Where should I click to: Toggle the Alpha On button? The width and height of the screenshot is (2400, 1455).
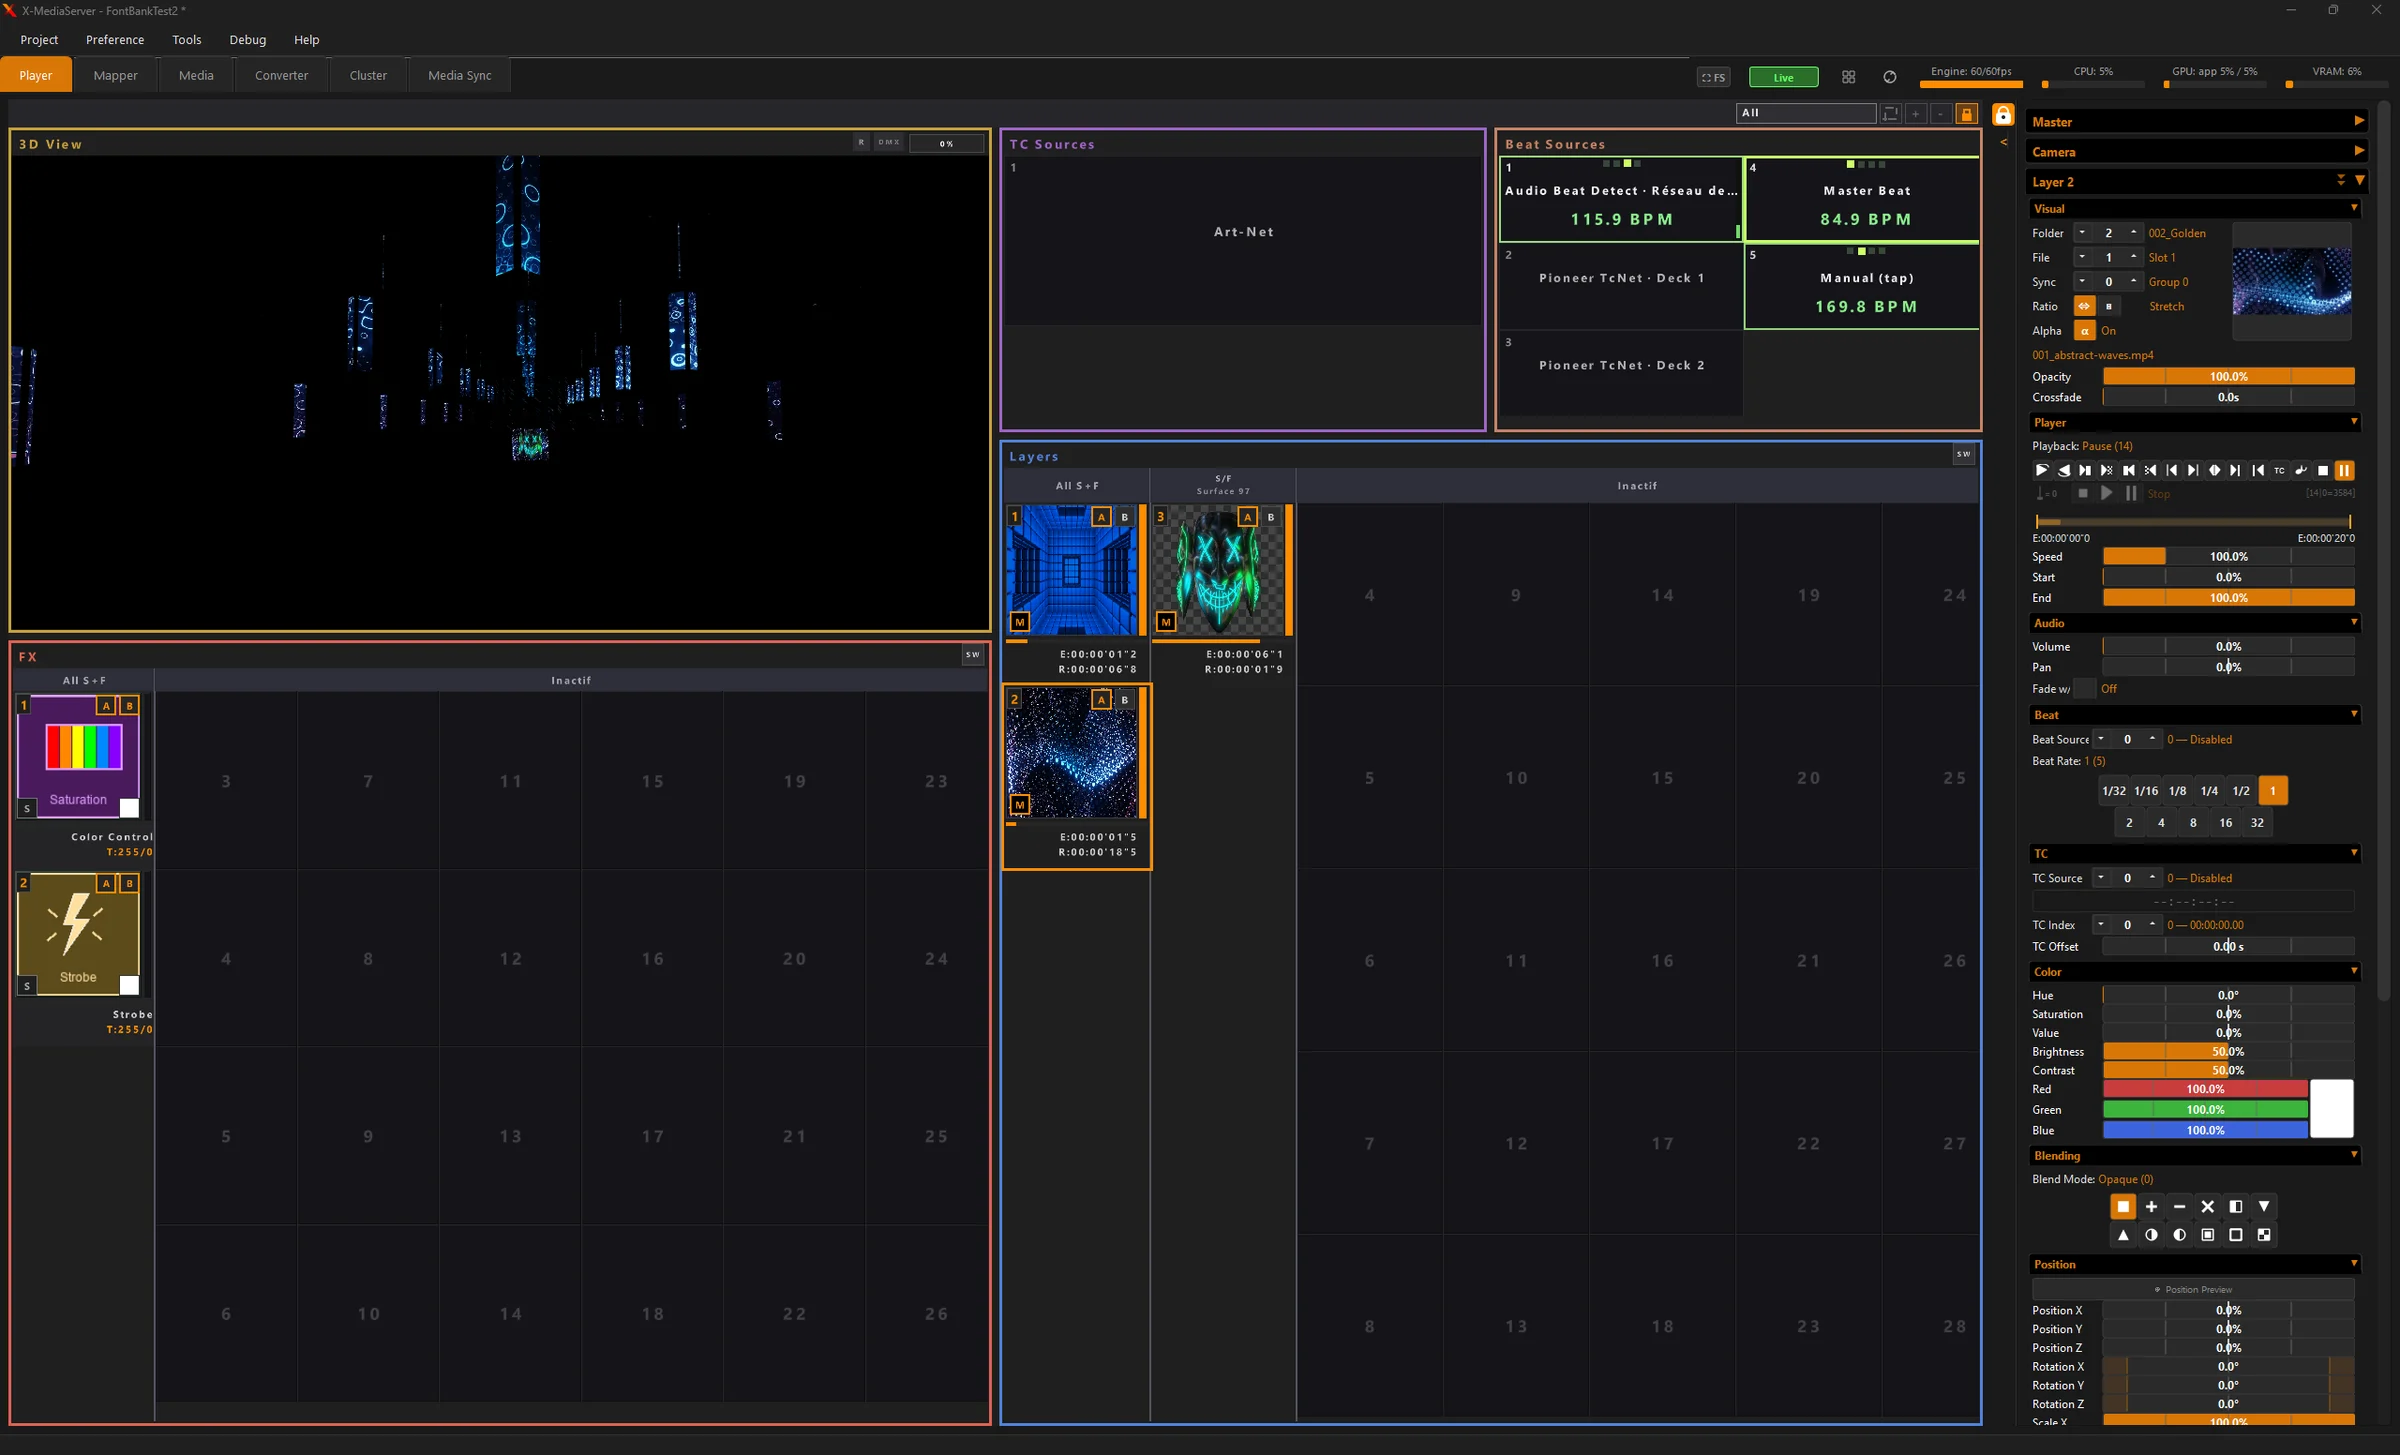(x=2085, y=331)
